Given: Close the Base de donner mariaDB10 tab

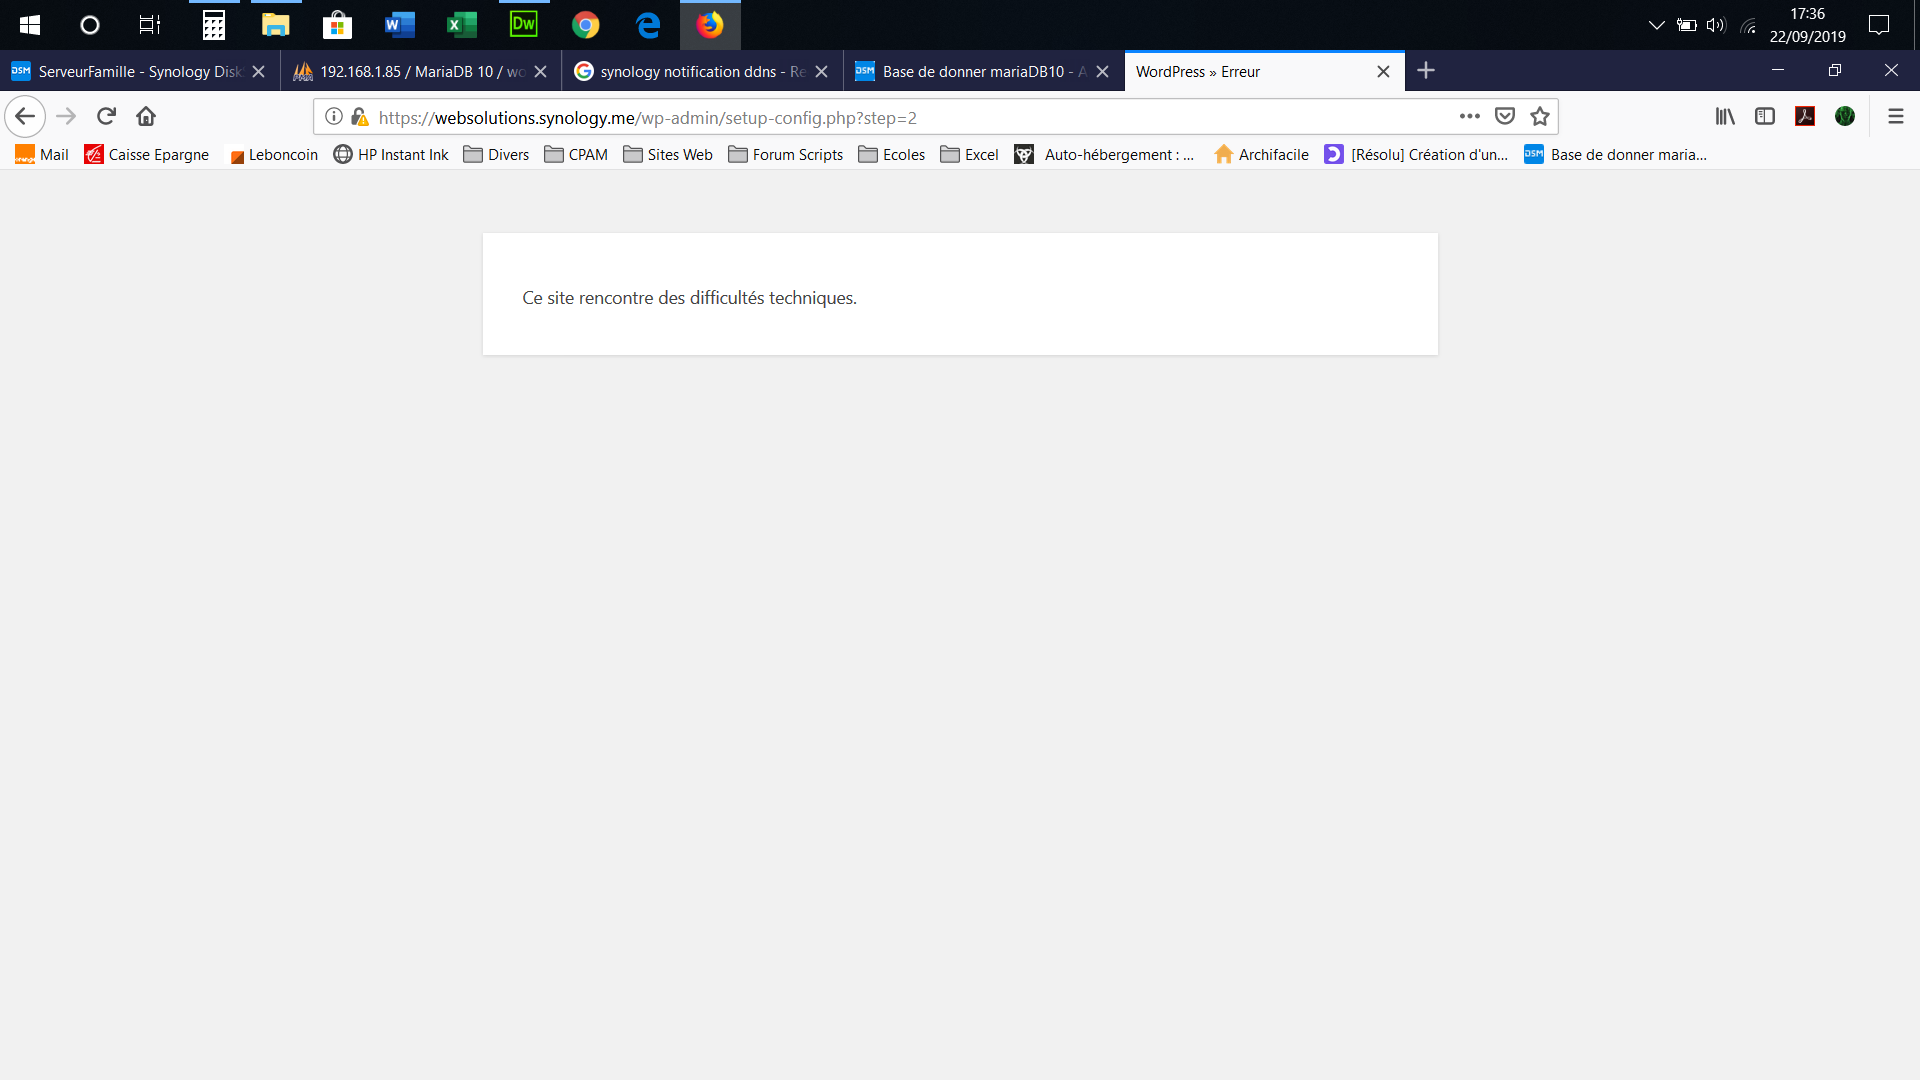Looking at the screenshot, I should point(1102,71).
